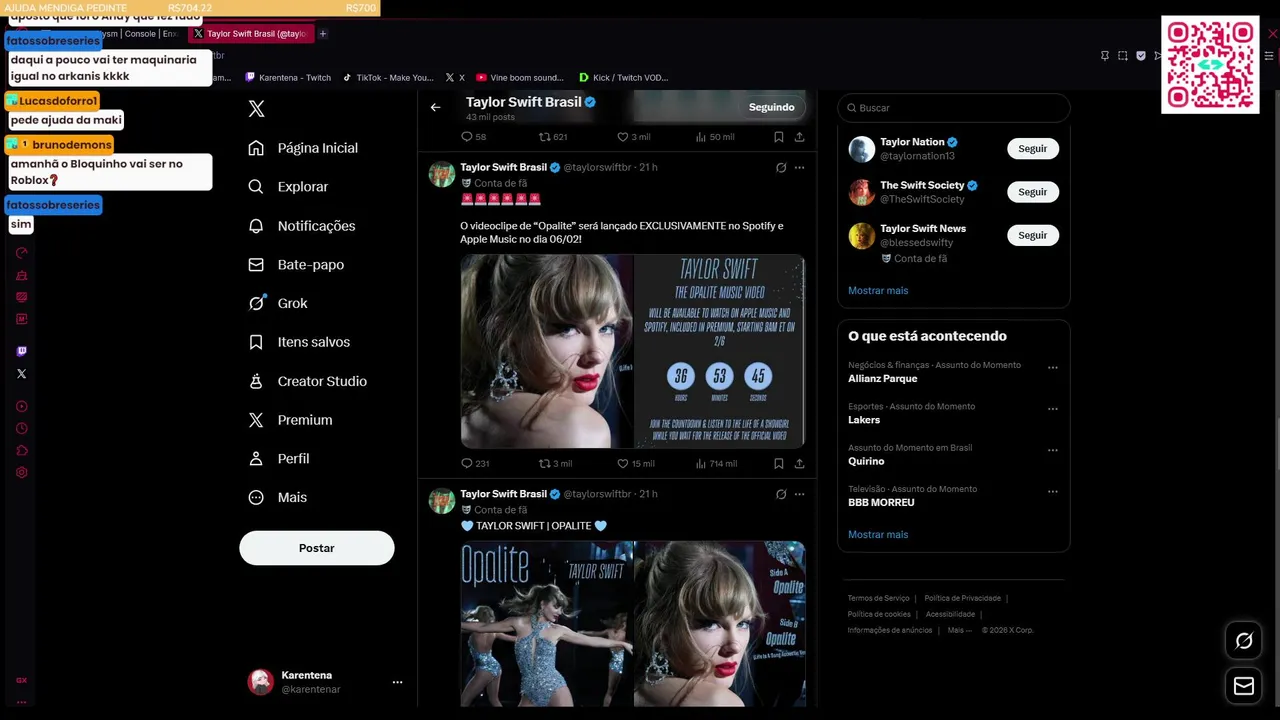
Task: Click the Buscar search field
Action: pos(954,107)
